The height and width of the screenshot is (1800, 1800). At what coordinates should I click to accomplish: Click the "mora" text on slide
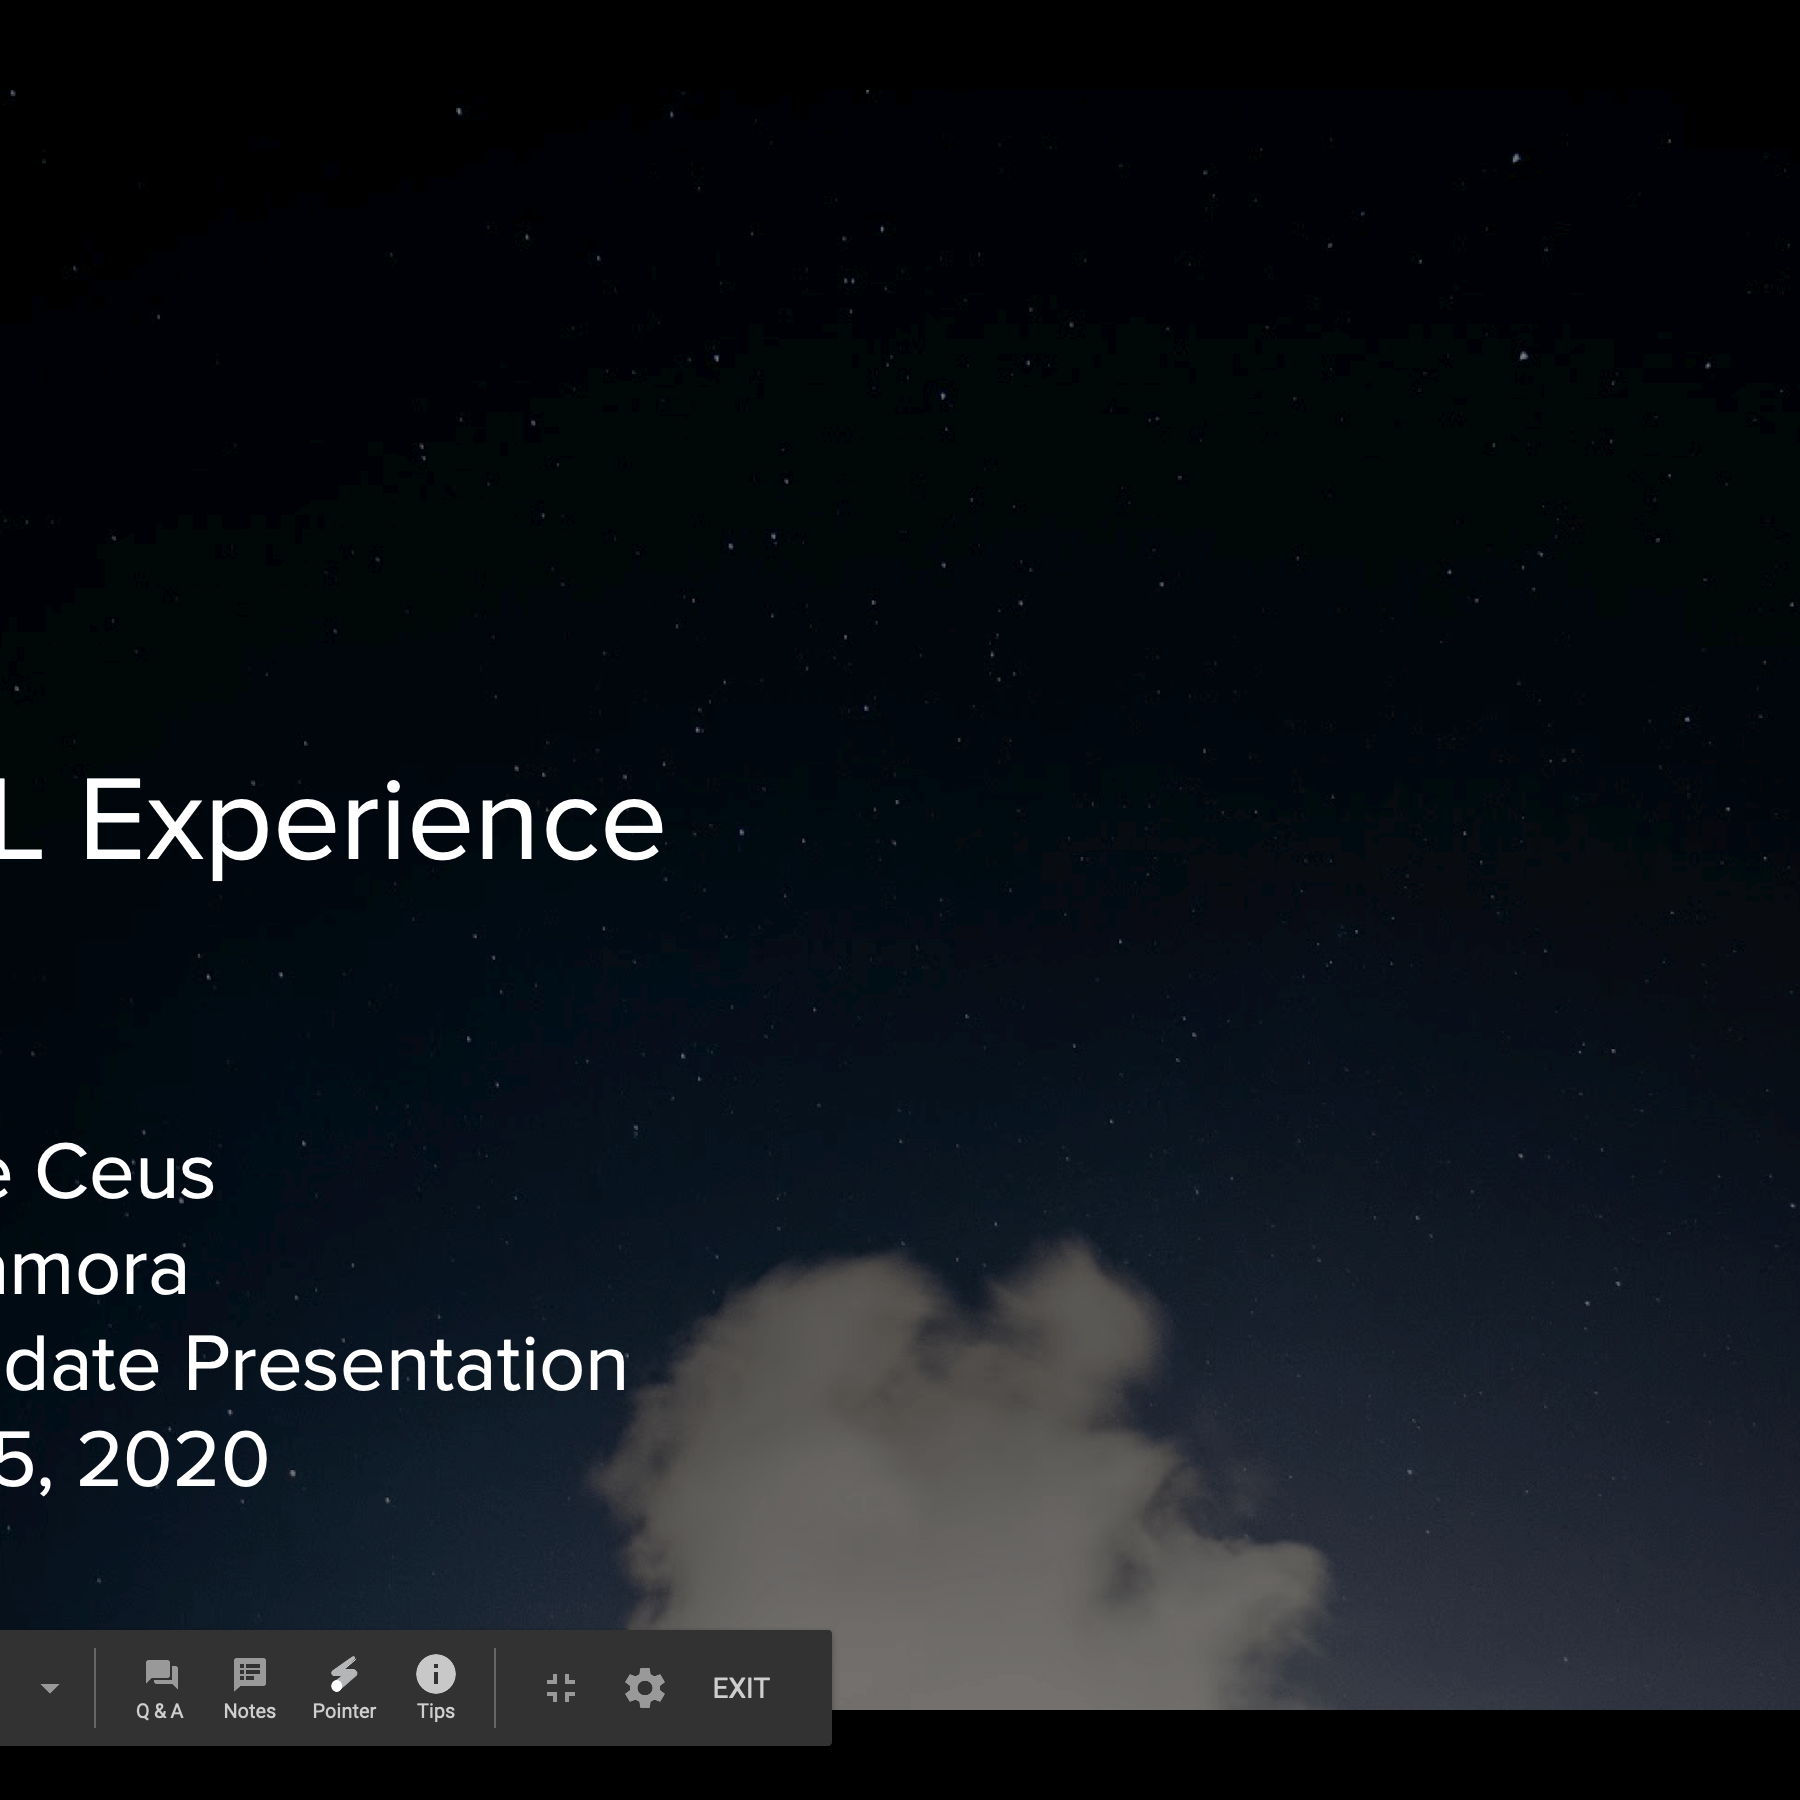tap(95, 1268)
